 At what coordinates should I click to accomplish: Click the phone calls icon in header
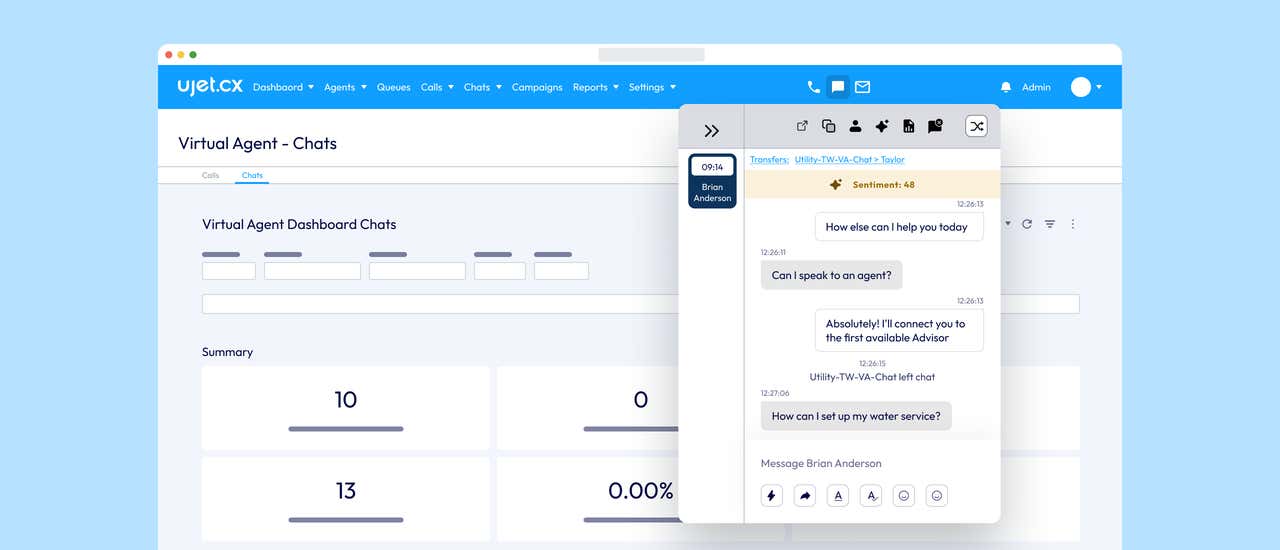(814, 87)
